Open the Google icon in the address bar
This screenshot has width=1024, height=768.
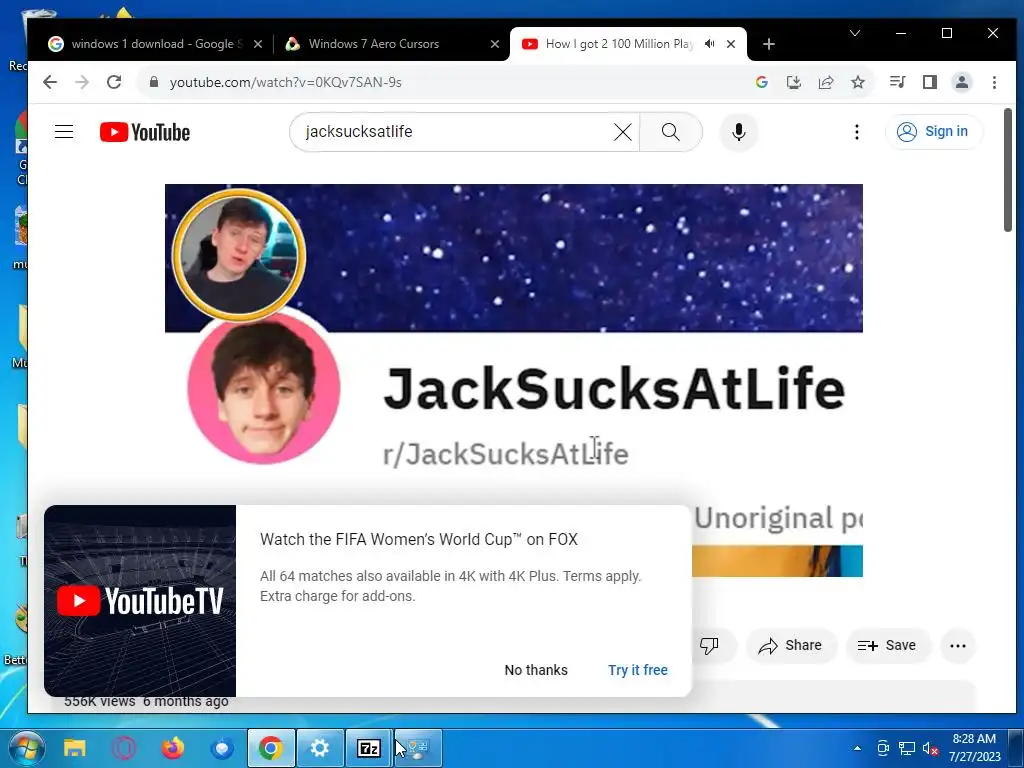[761, 82]
